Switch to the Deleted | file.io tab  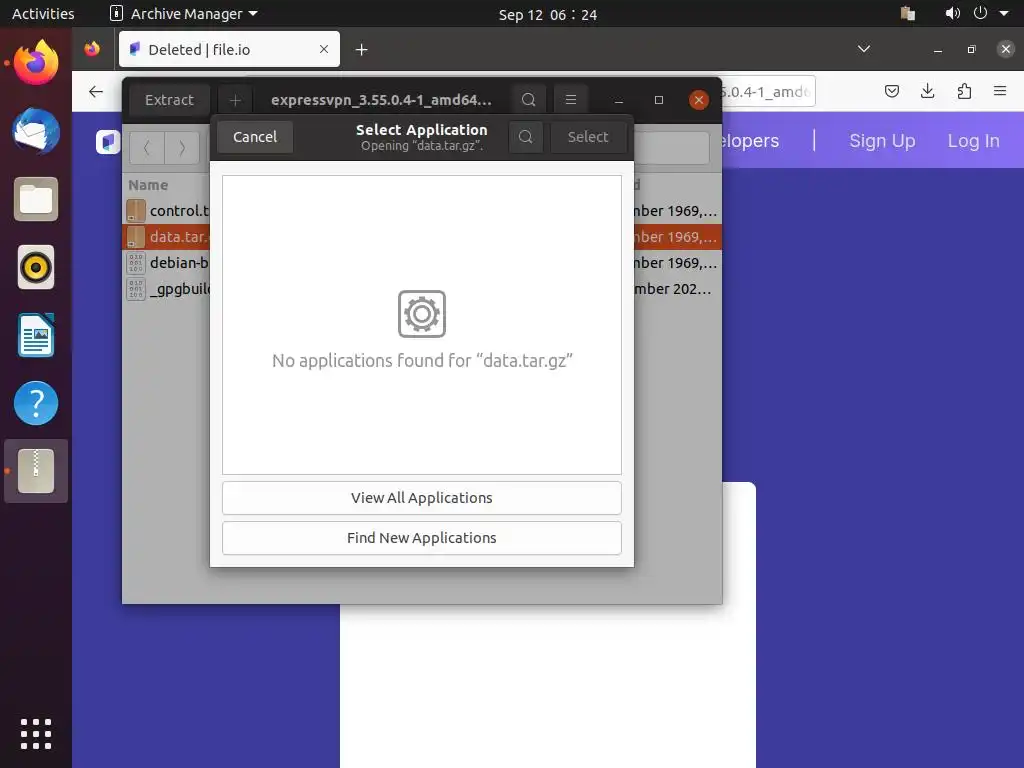[229, 49]
